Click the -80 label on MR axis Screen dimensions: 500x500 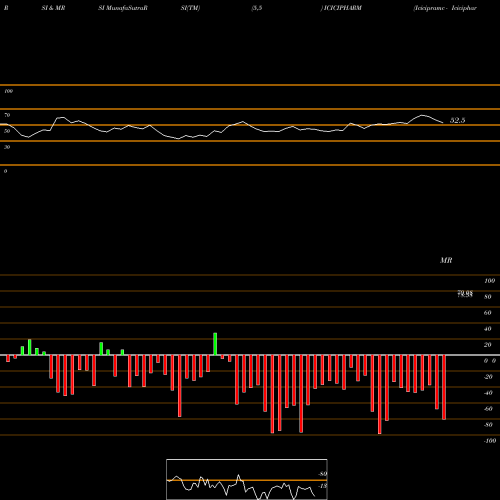(x=488, y=425)
